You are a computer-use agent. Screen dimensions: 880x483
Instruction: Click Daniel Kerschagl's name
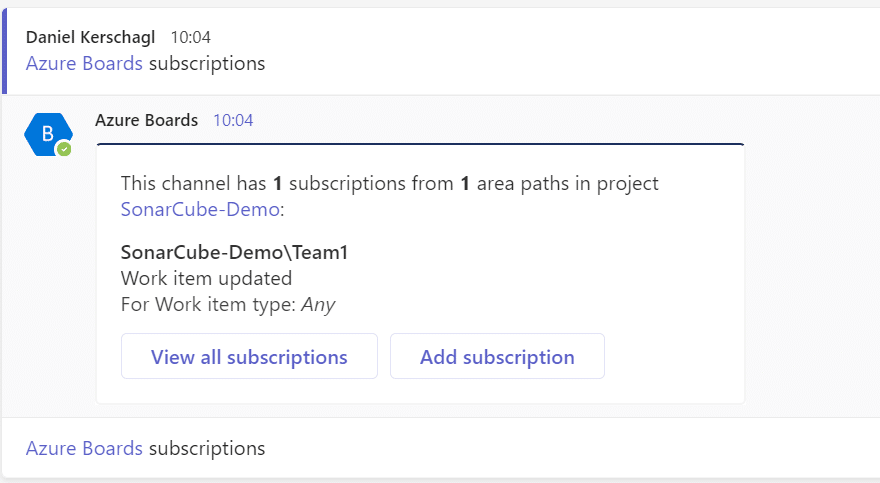(x=90, y=37)
